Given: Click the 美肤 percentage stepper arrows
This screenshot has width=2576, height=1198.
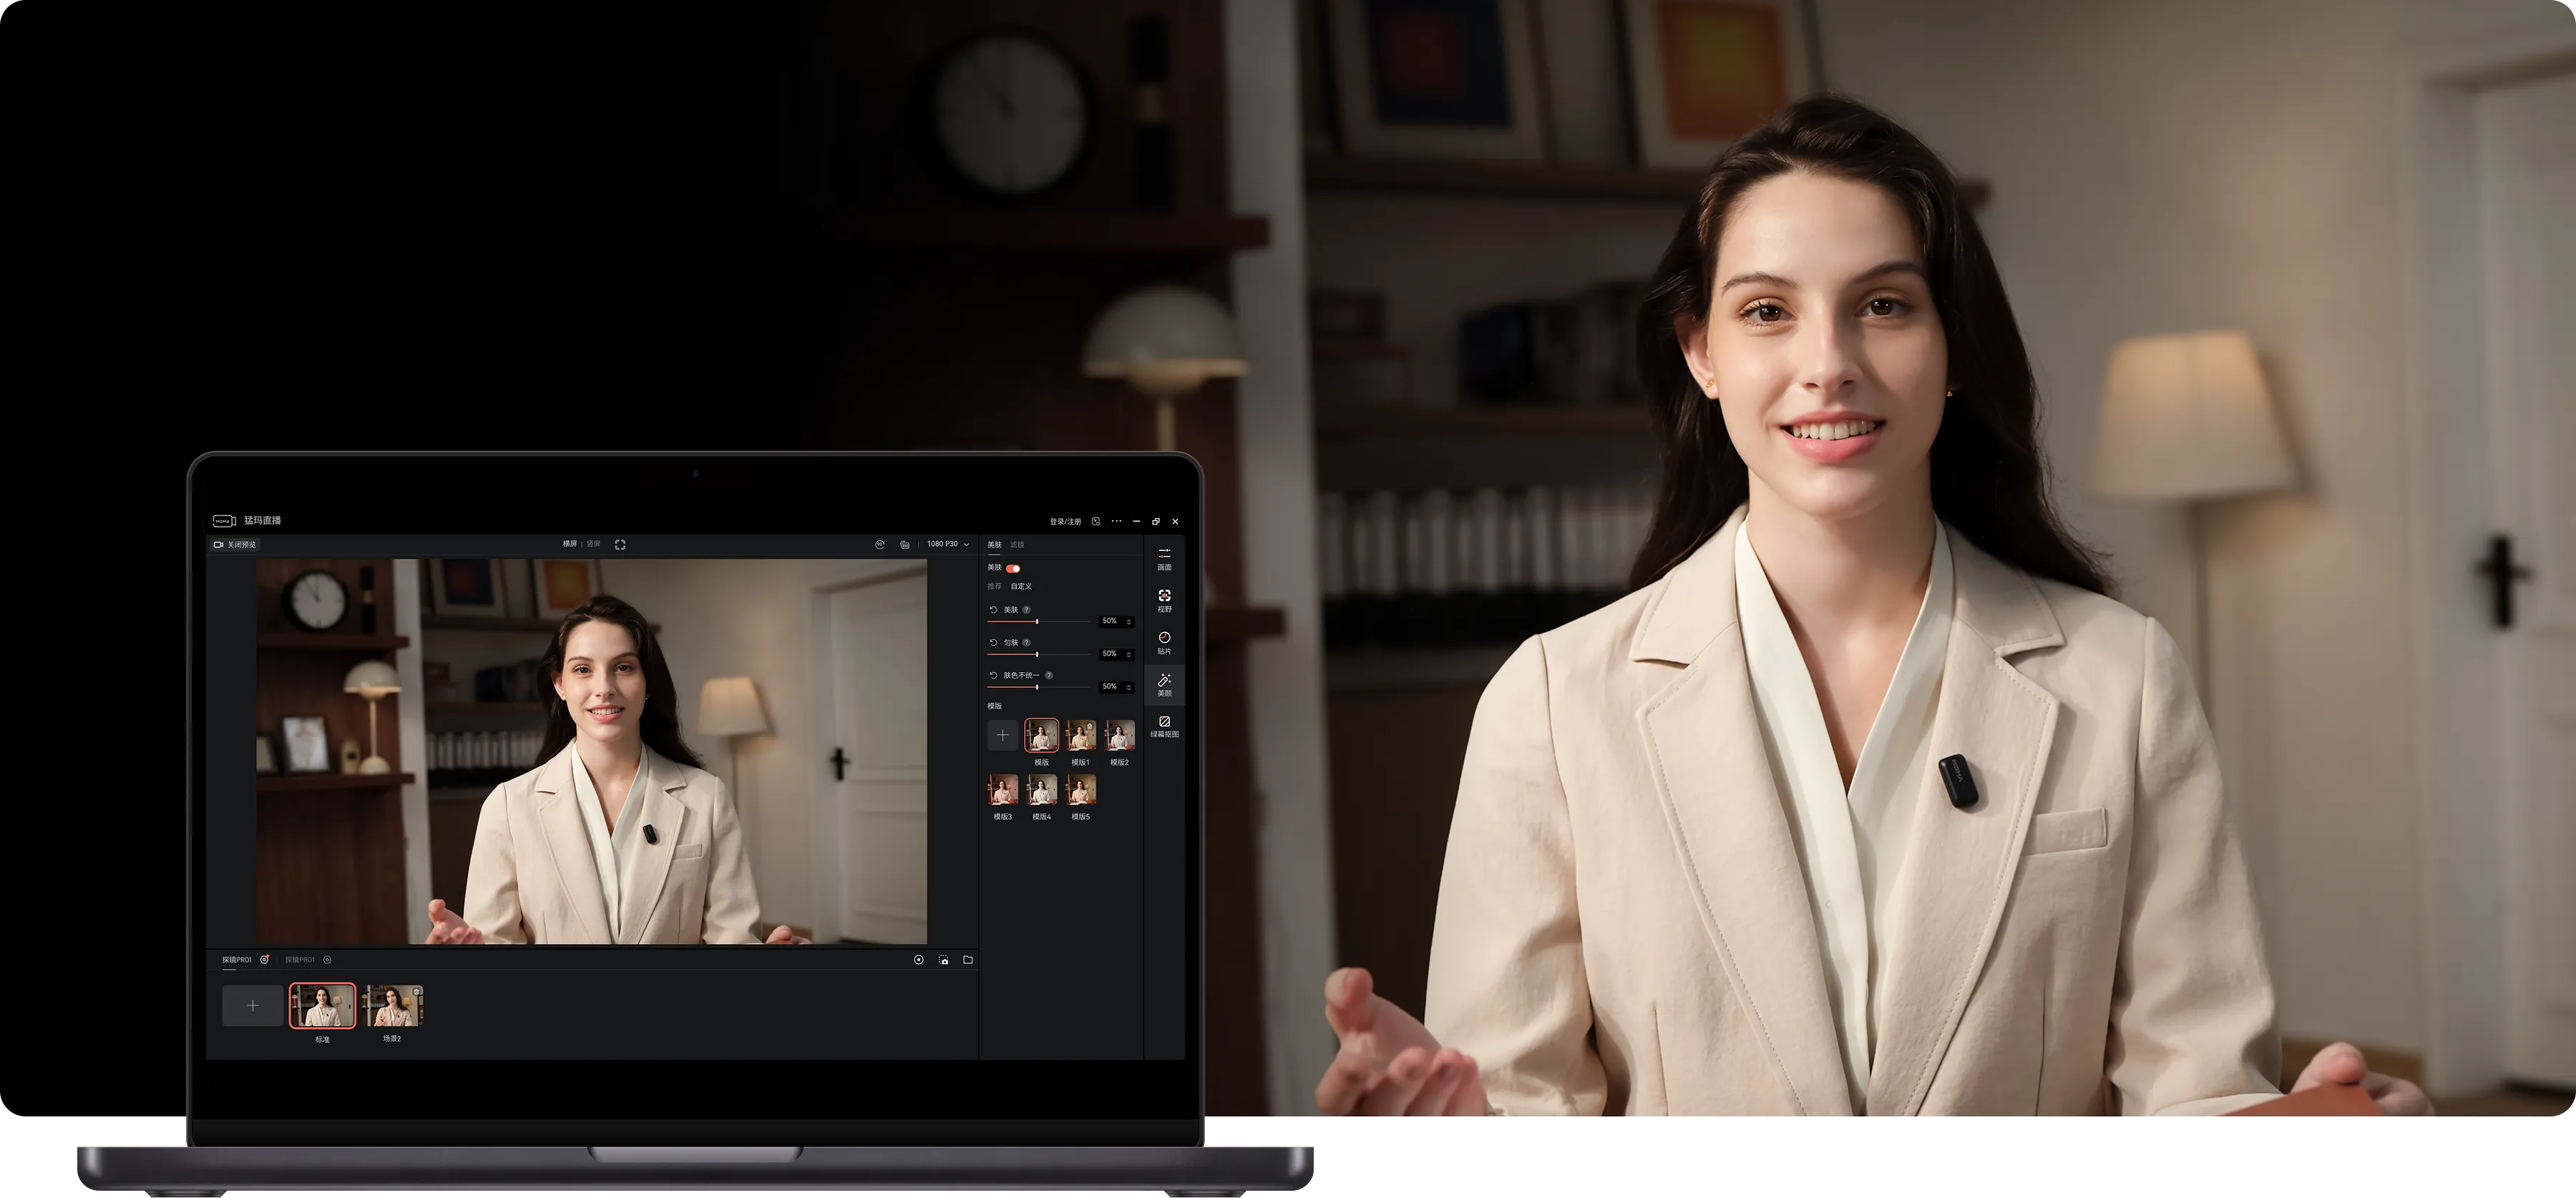Looking at the screenshot, I should click(x=1129, y=622).
